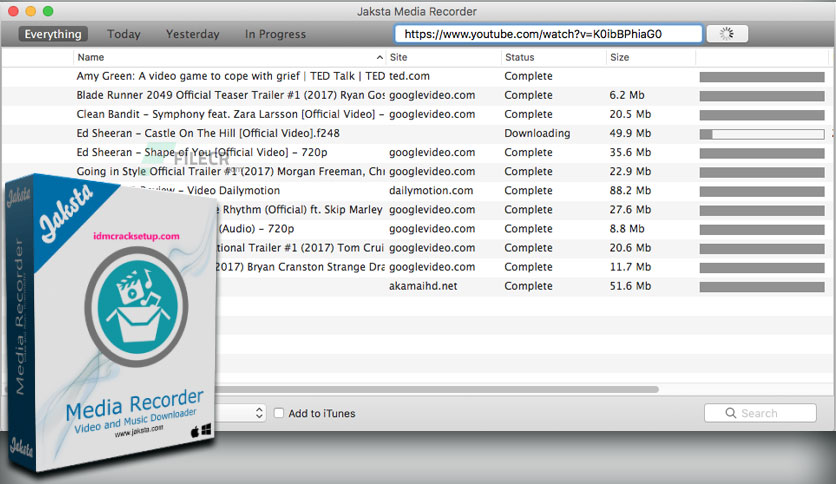Select Going in Style Official Trailer row

(416, 172)
